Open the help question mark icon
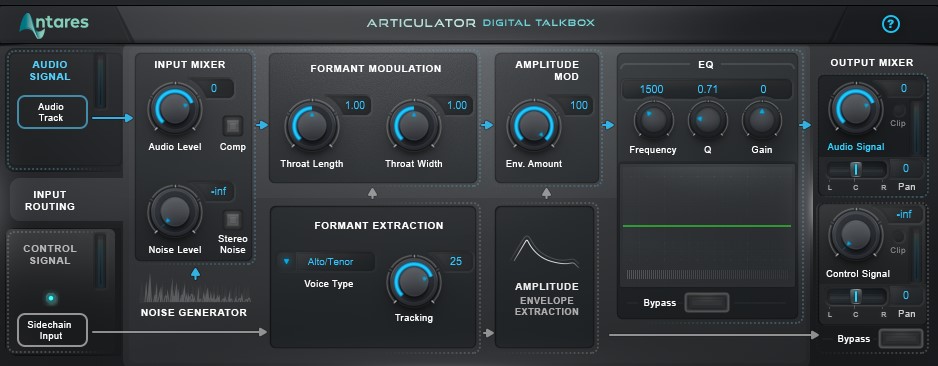Screen dimensions: 938x366 tap(891, 24)
